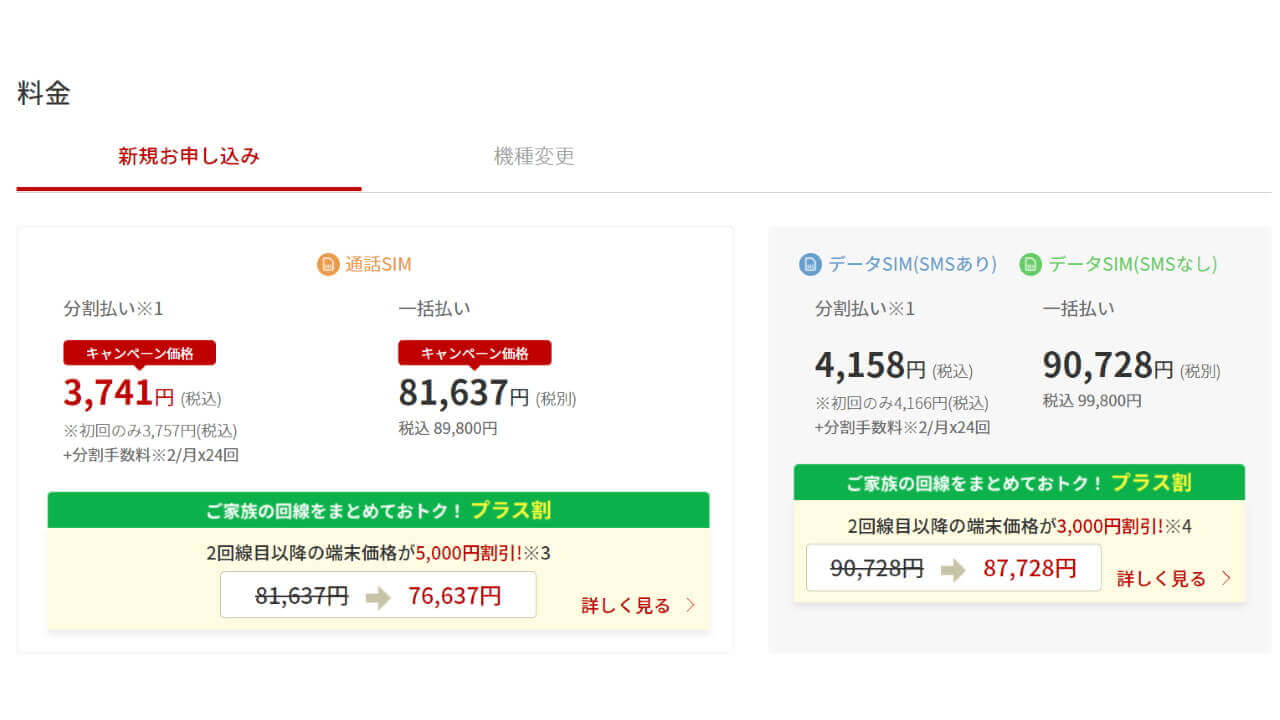This screenshot has height=720, width=1280.
Task: Open 詳しく見る link in 通話SIM panel
Action: point(626,605)
